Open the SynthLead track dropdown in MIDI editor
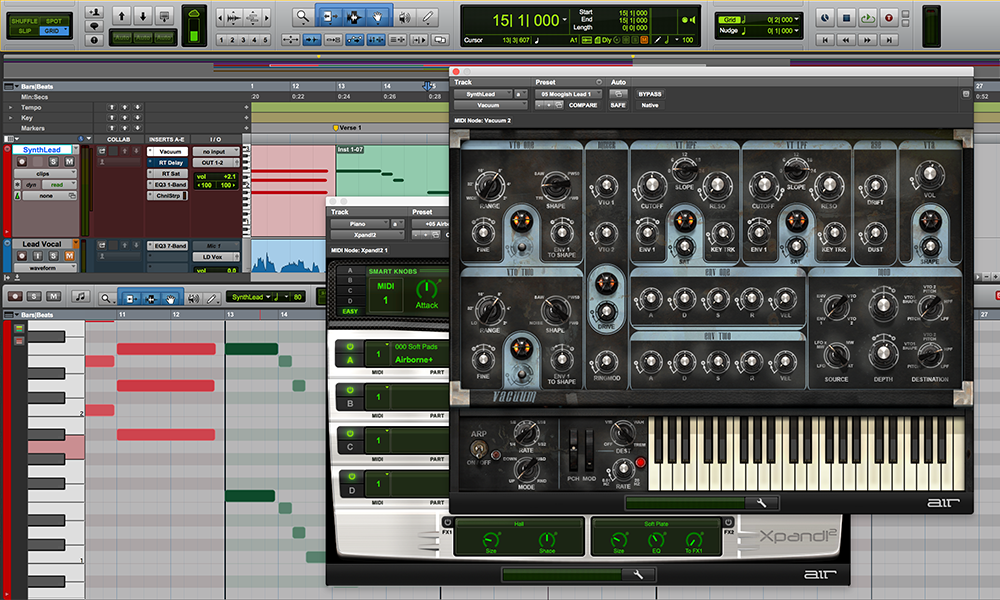The height and width of the screenshot is (600, 1000). coord(250,297)
